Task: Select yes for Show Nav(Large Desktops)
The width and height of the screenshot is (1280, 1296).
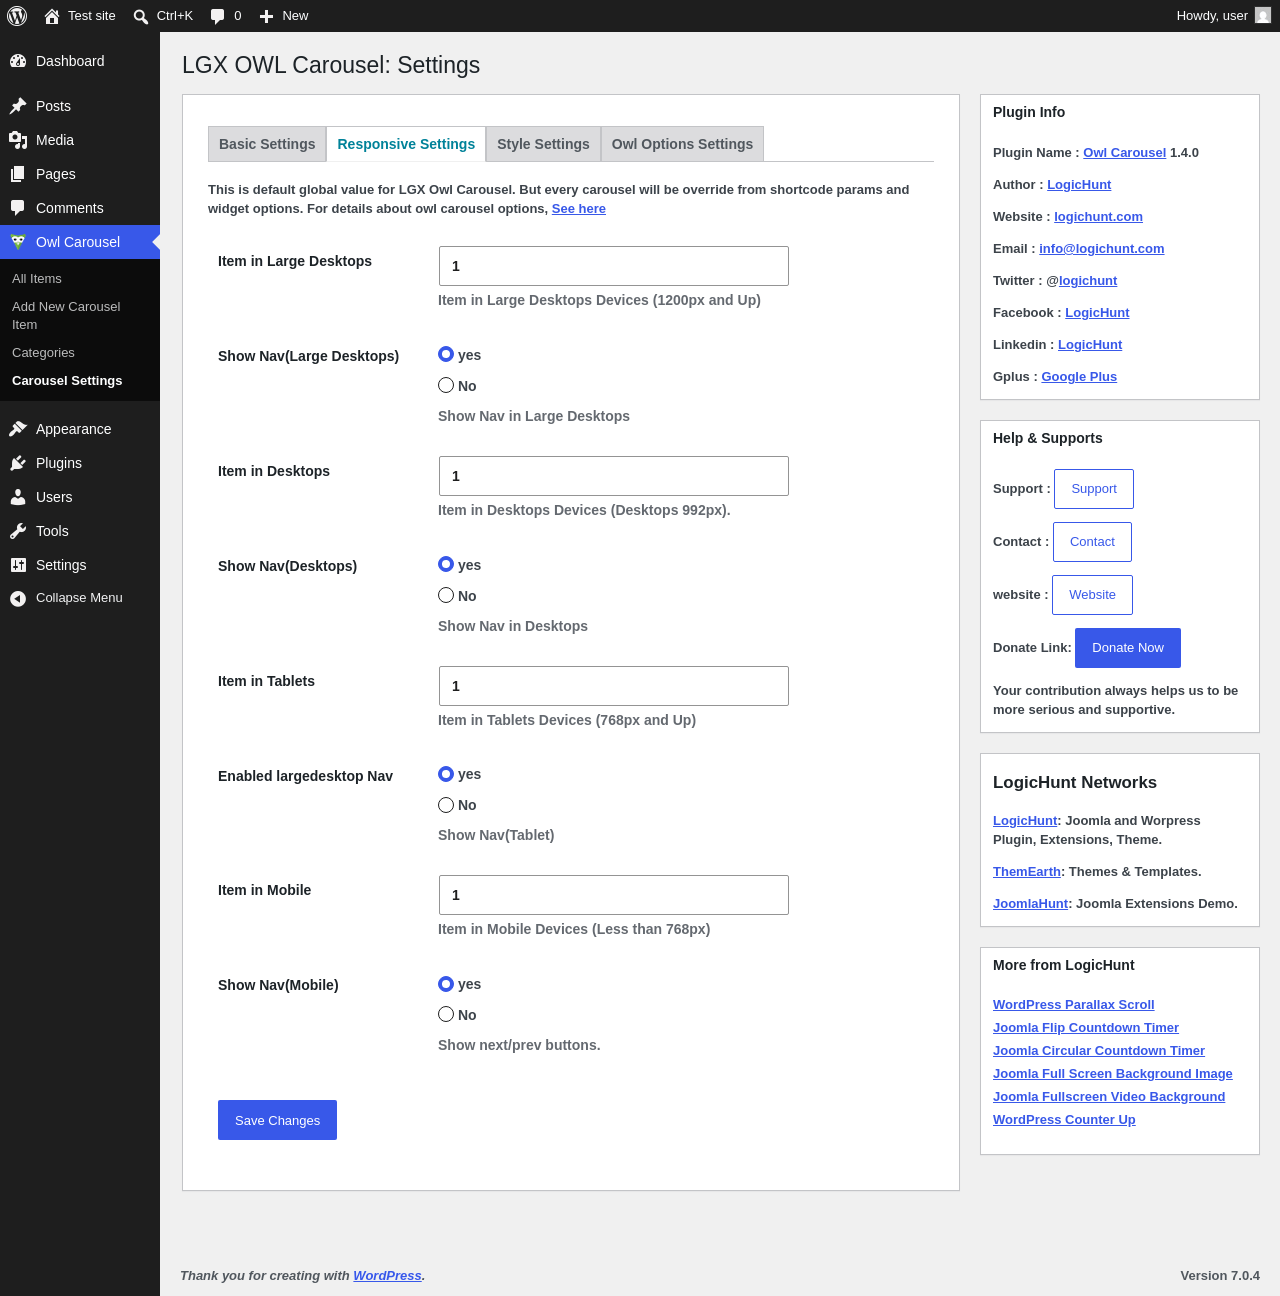Action: click(446, 354)
